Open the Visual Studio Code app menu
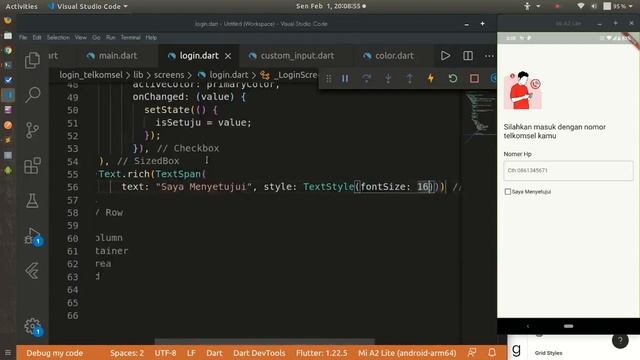This screenshot has height=360, width=640. (x=88, y=6)
